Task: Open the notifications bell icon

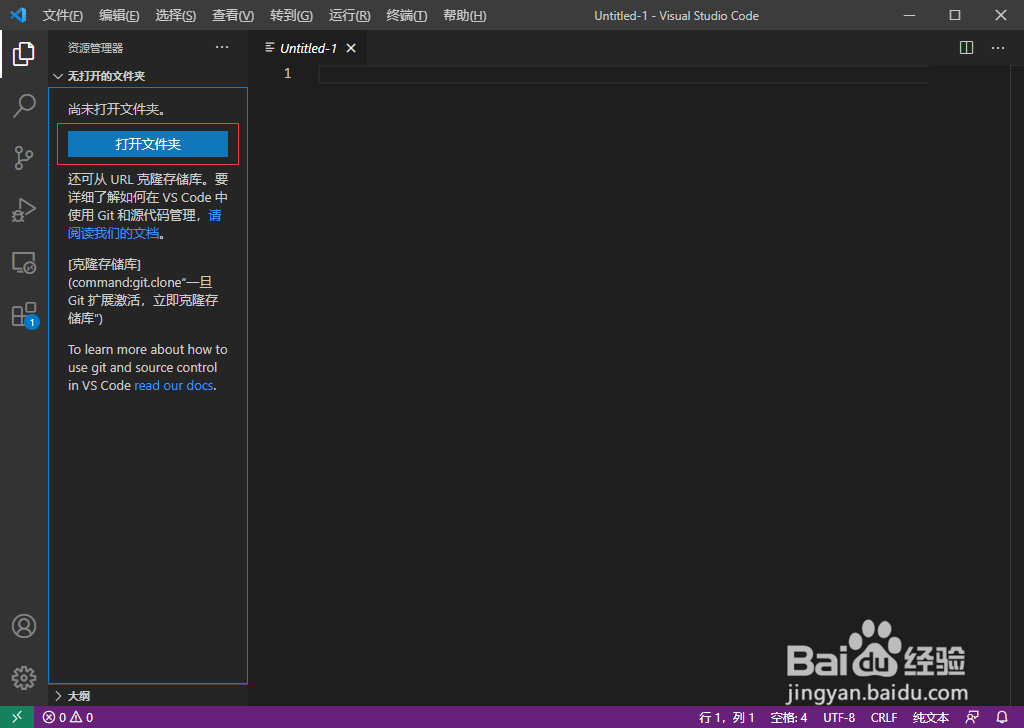Action: pos(1002,718)
